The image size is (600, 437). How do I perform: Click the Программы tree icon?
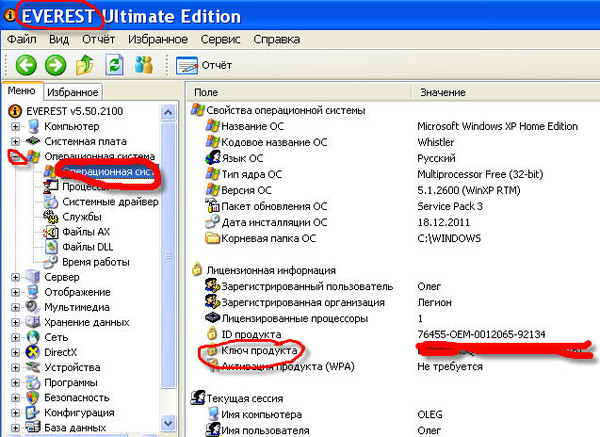coord(33,382)
